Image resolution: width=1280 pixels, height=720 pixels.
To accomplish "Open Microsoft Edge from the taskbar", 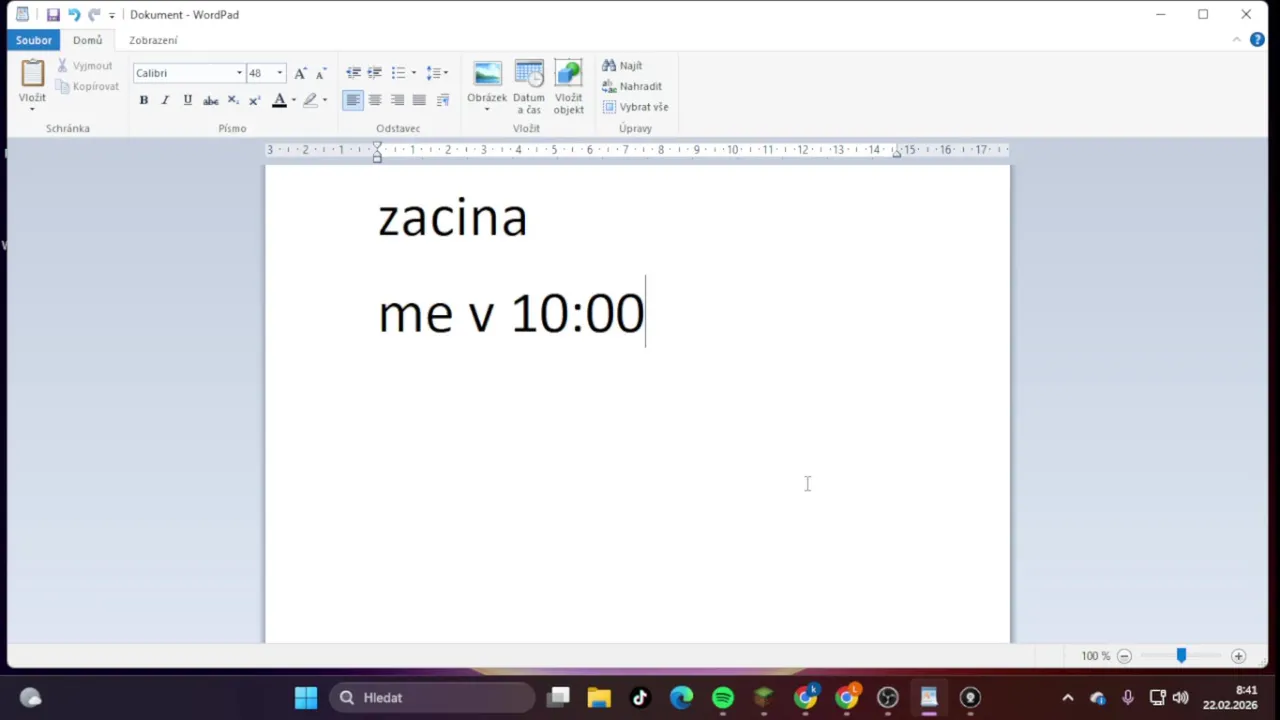I will coord(681,697).
